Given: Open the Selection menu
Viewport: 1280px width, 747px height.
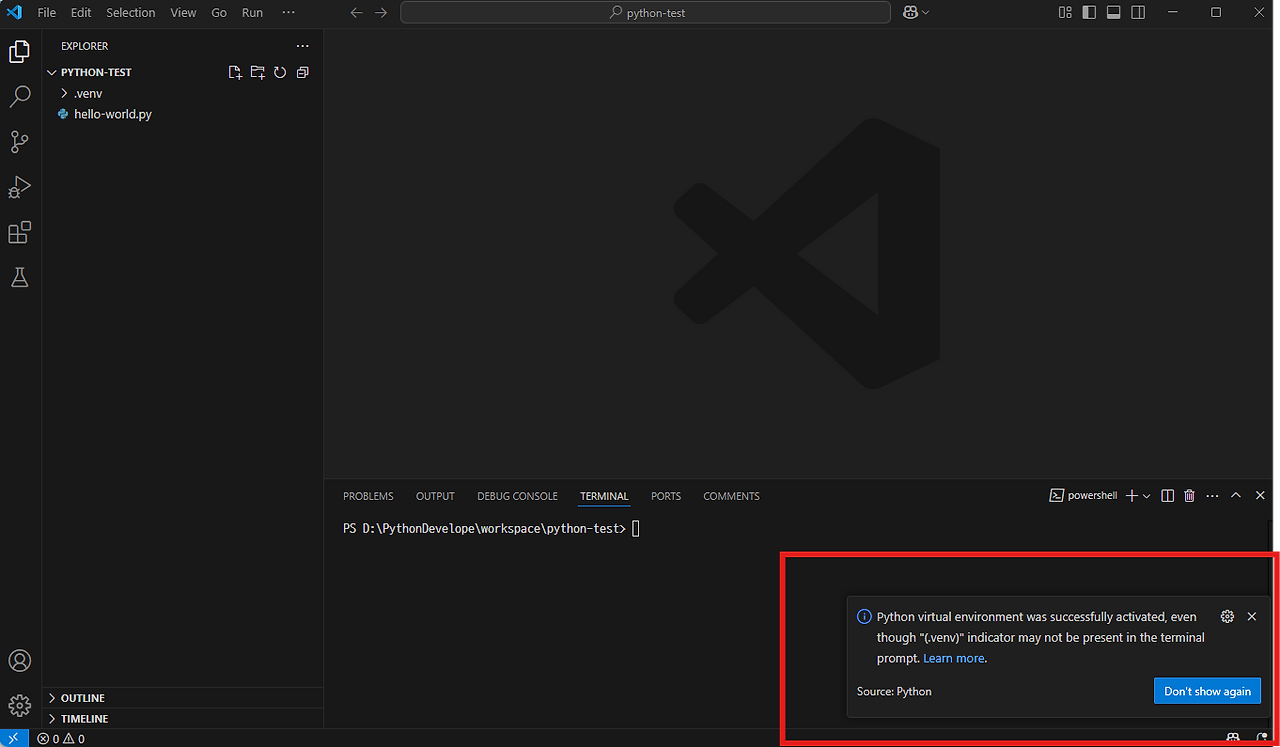Looking at the screenshot, I should tap(131, 13).
